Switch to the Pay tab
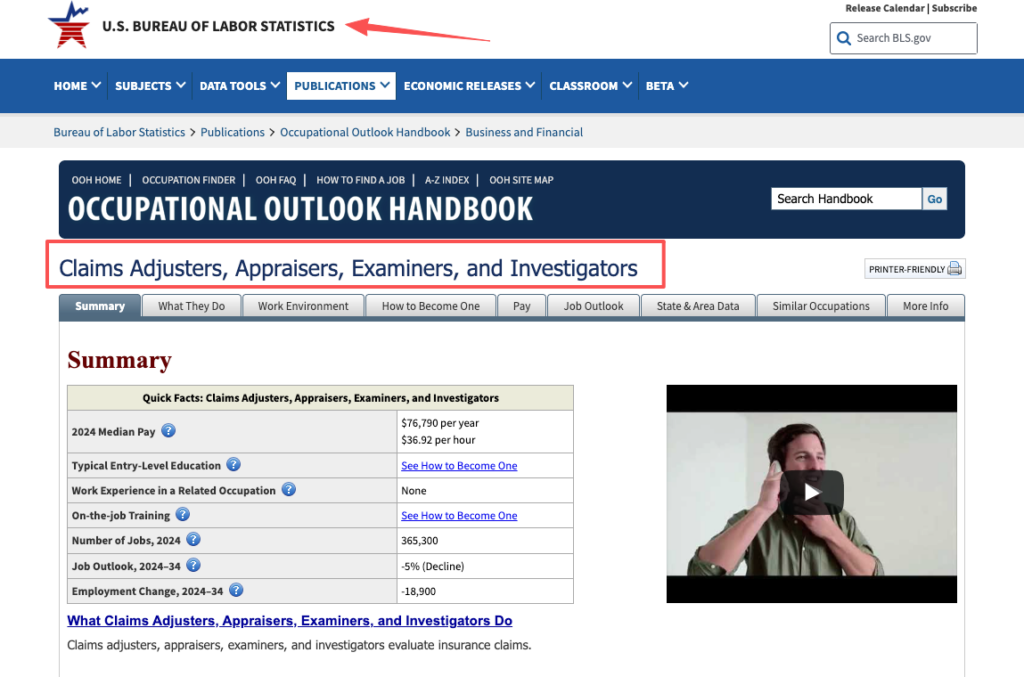 point(521,306)
